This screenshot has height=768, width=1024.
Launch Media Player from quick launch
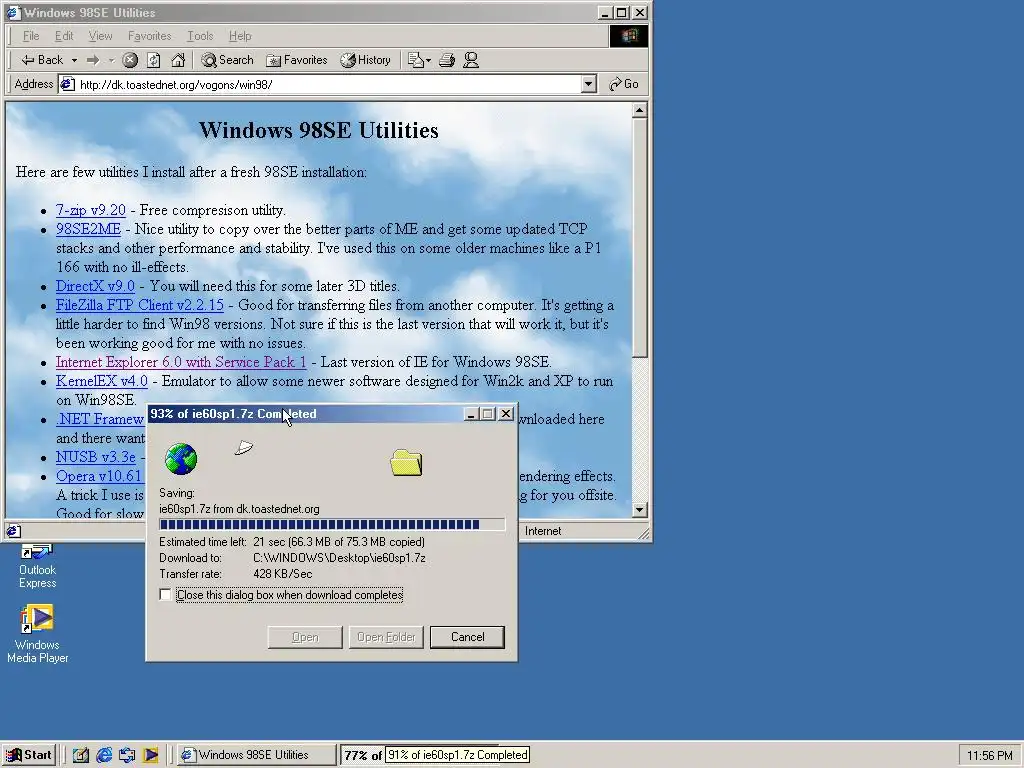point(150,755)
